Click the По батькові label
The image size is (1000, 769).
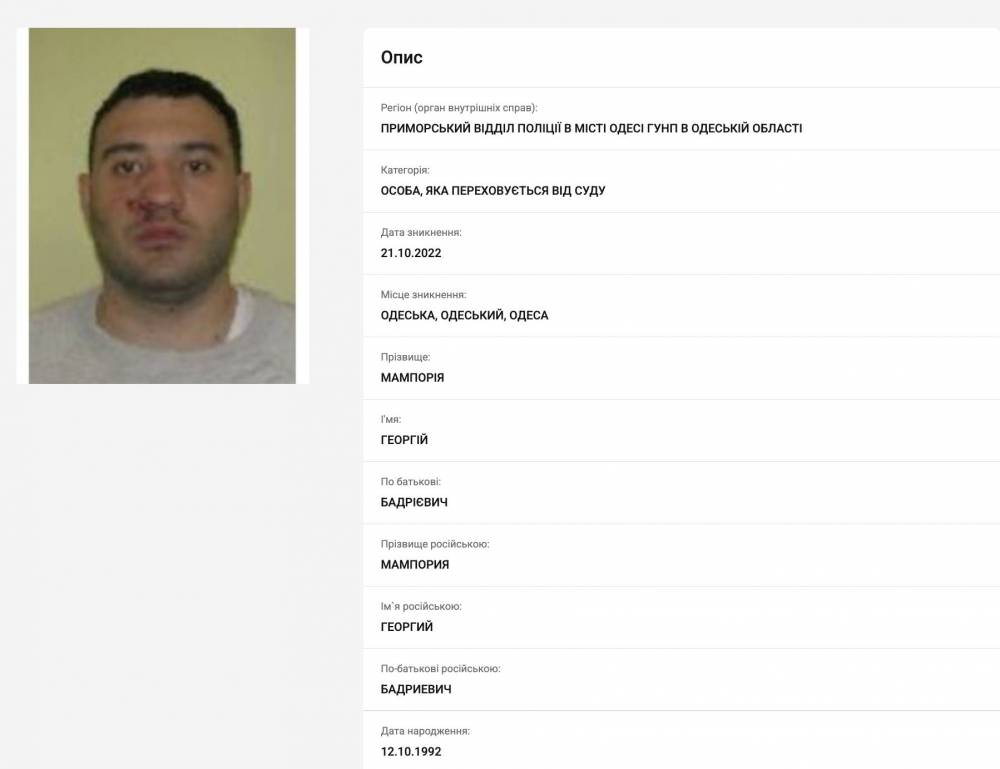[x=410, y=481]
